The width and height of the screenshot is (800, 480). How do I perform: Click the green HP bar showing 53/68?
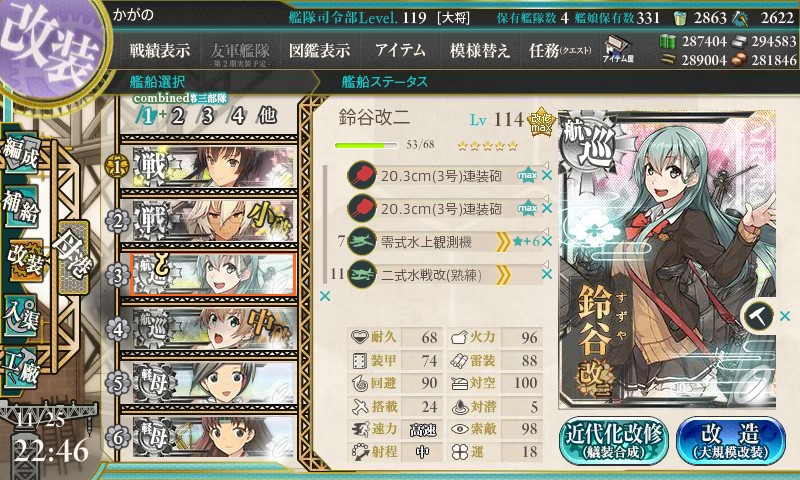click(x=366, y=145)
